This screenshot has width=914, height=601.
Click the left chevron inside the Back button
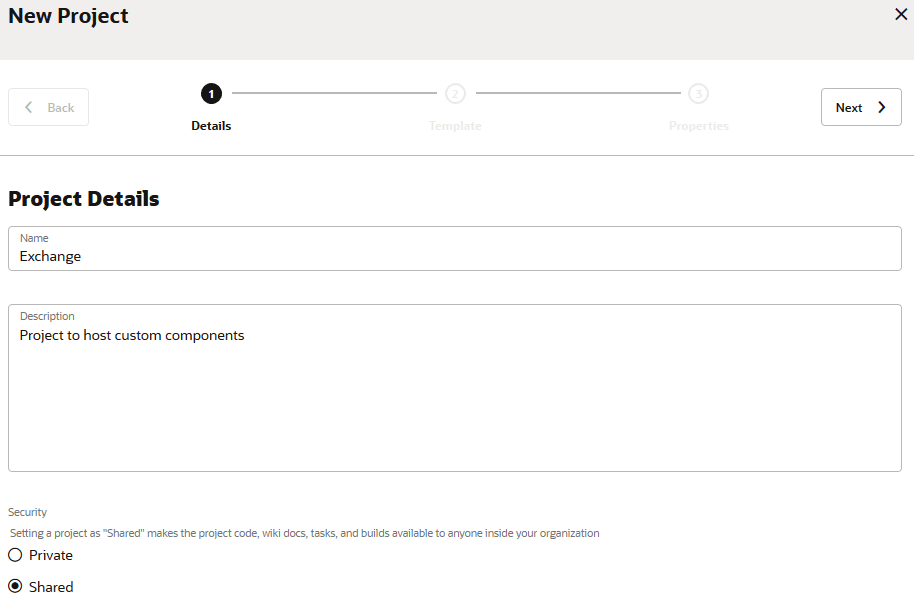pyautogui.click(x=29, y=107)
